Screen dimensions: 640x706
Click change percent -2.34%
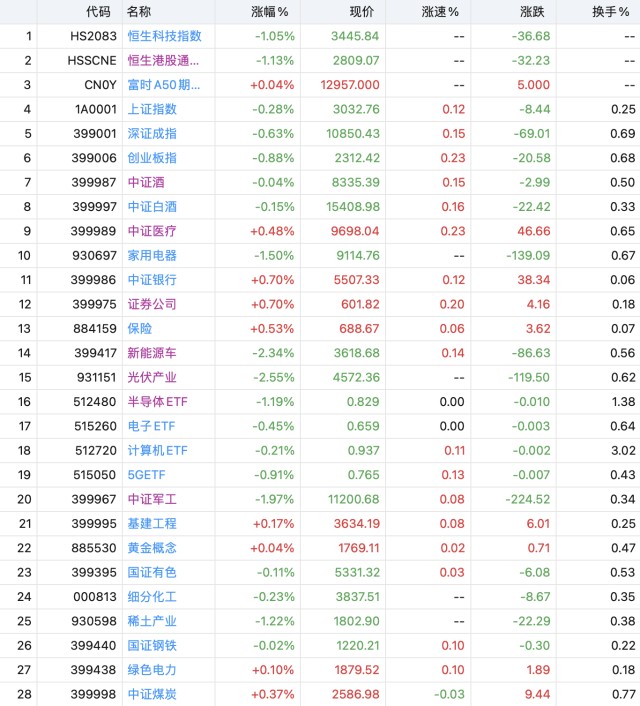pos(273,353)
